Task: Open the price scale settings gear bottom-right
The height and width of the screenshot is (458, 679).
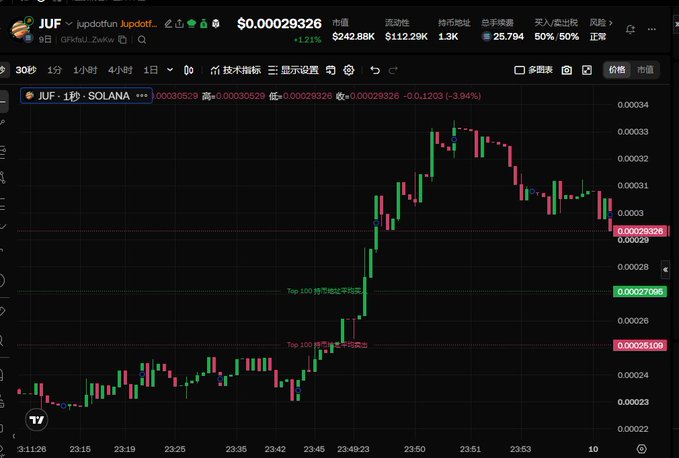Action: [642, 449]
